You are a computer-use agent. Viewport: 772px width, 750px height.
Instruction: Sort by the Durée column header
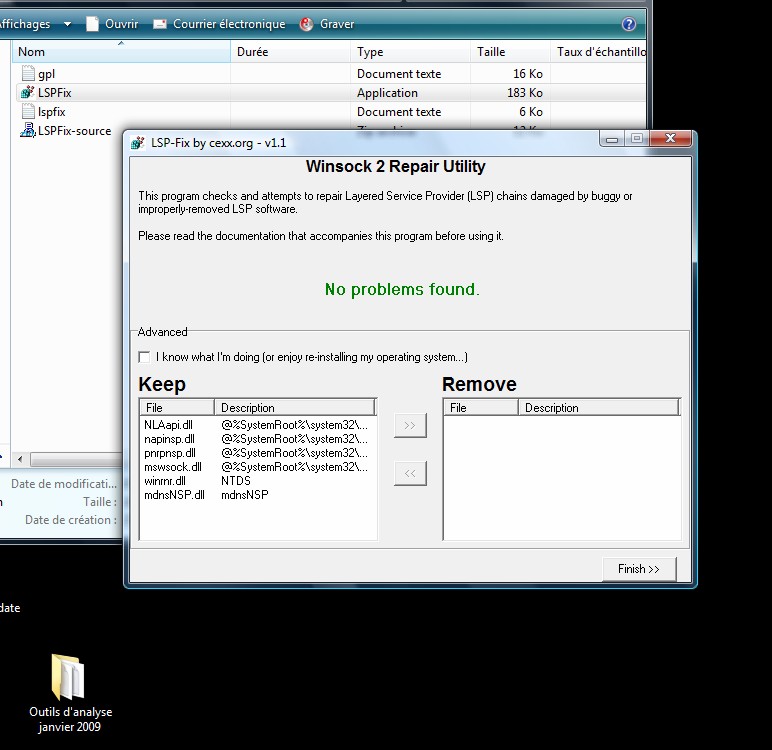coord(290,52)
